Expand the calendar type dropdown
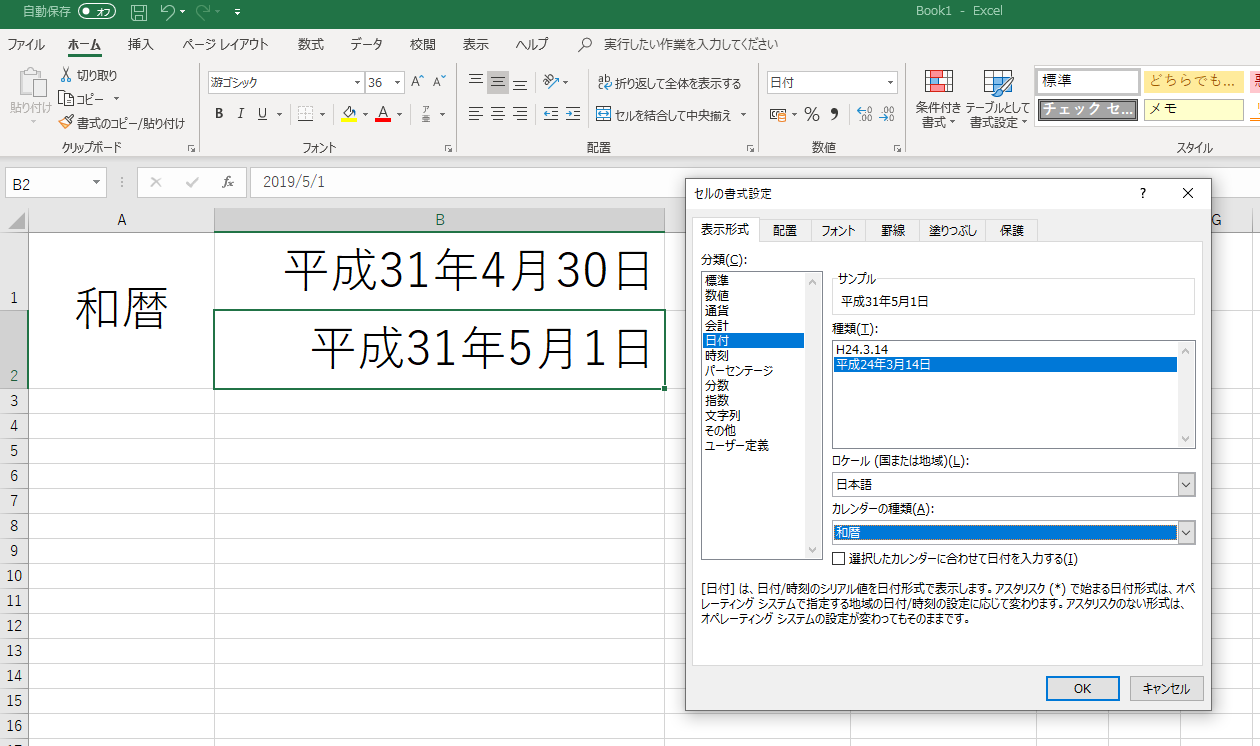The height and width of the screenshot is (746, 1260). tap(1186, 533)
